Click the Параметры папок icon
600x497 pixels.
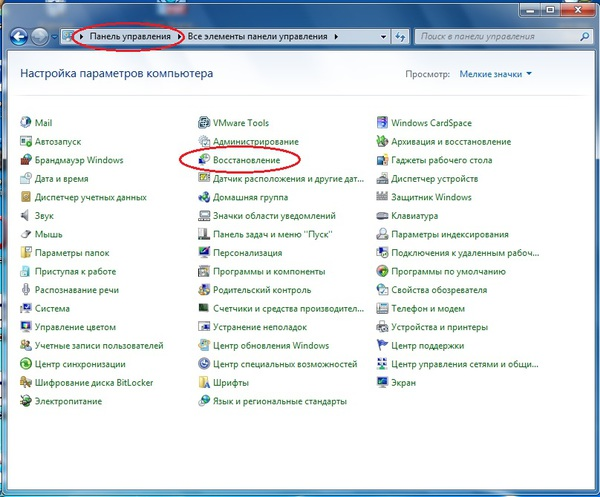coord(26,253)
